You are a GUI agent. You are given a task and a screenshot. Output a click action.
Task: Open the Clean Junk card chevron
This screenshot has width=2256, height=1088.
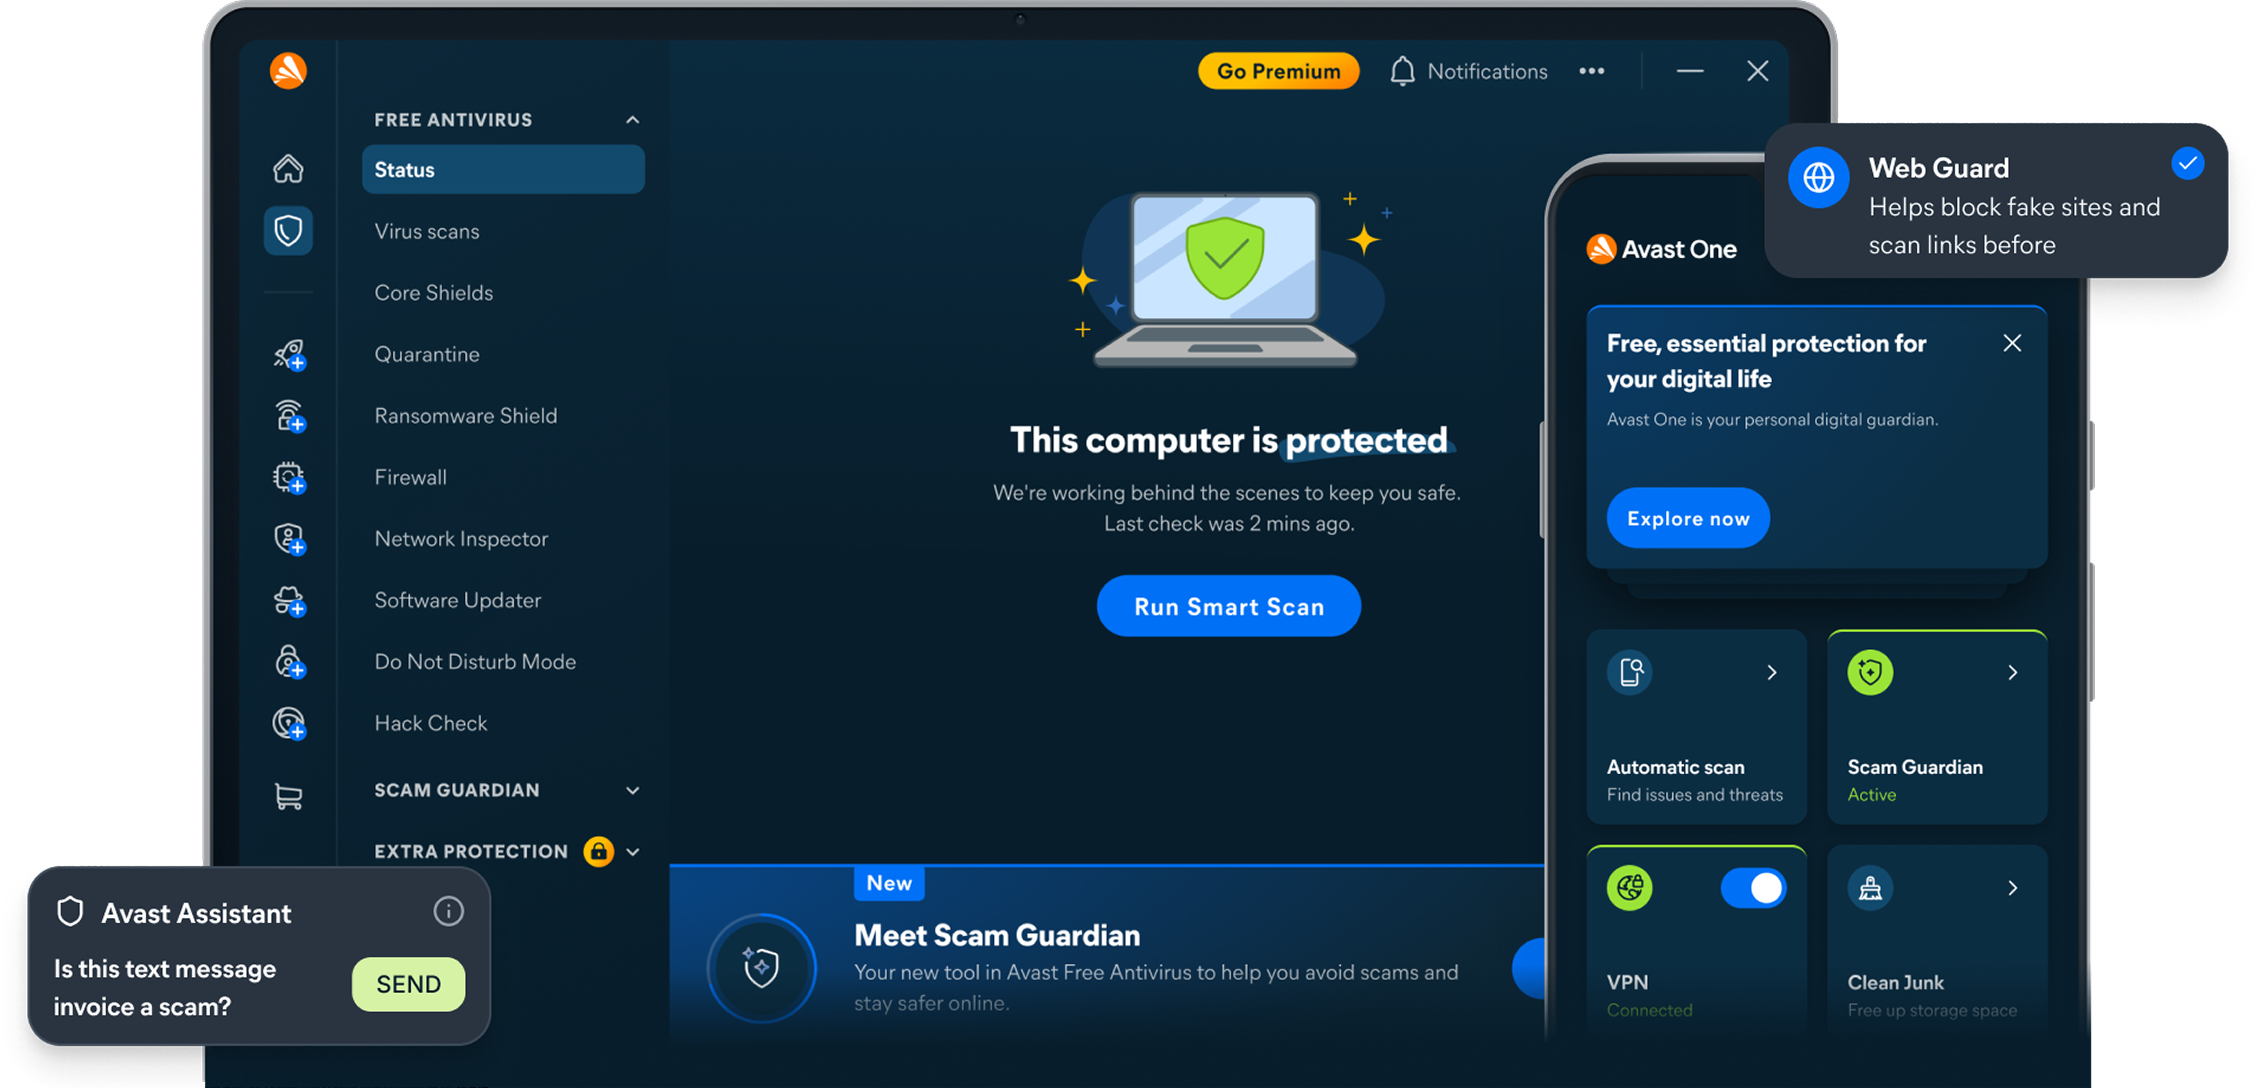2013,888
